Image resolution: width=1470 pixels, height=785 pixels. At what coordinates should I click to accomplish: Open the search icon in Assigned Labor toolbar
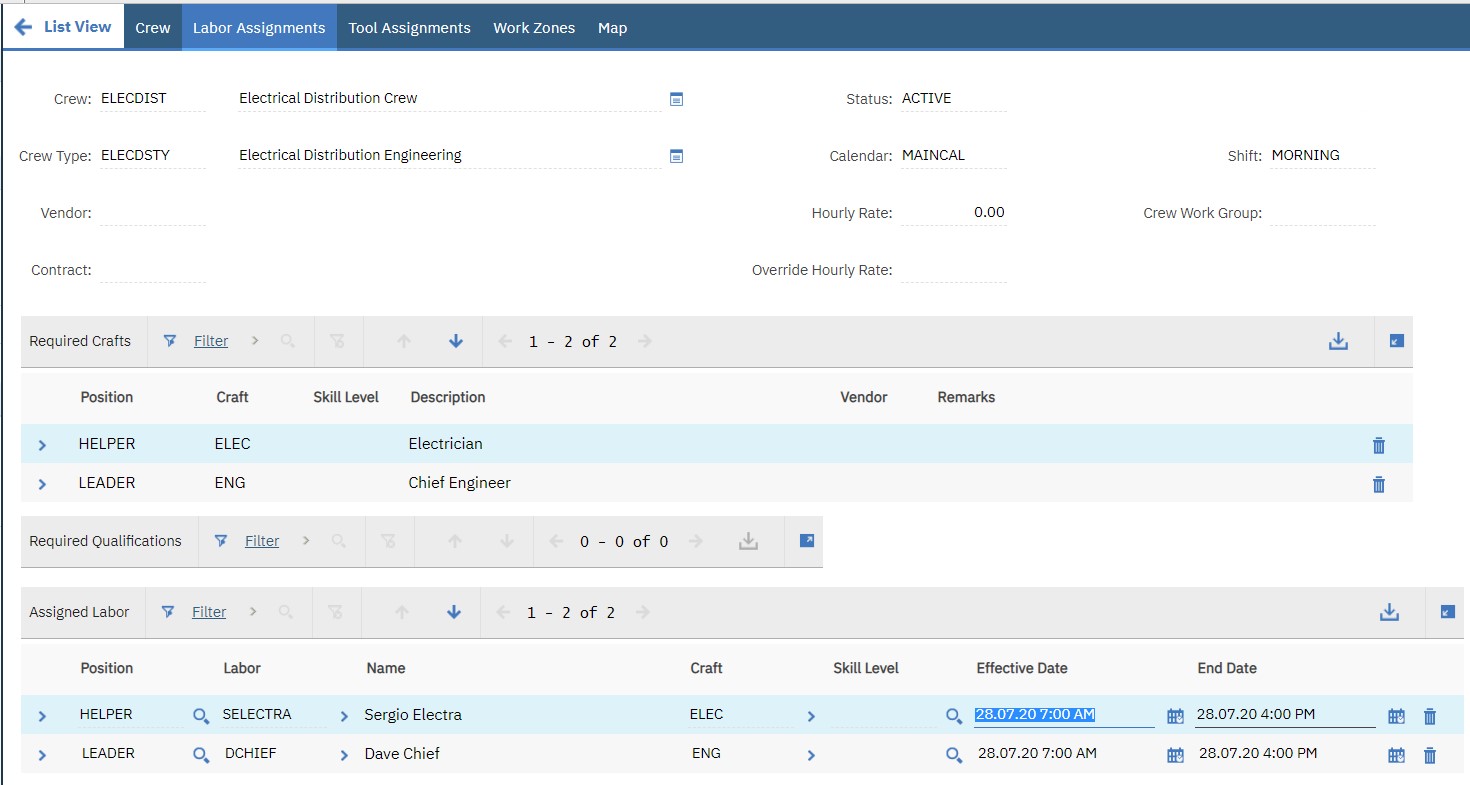pyautogui.click(x=288, y=611)
